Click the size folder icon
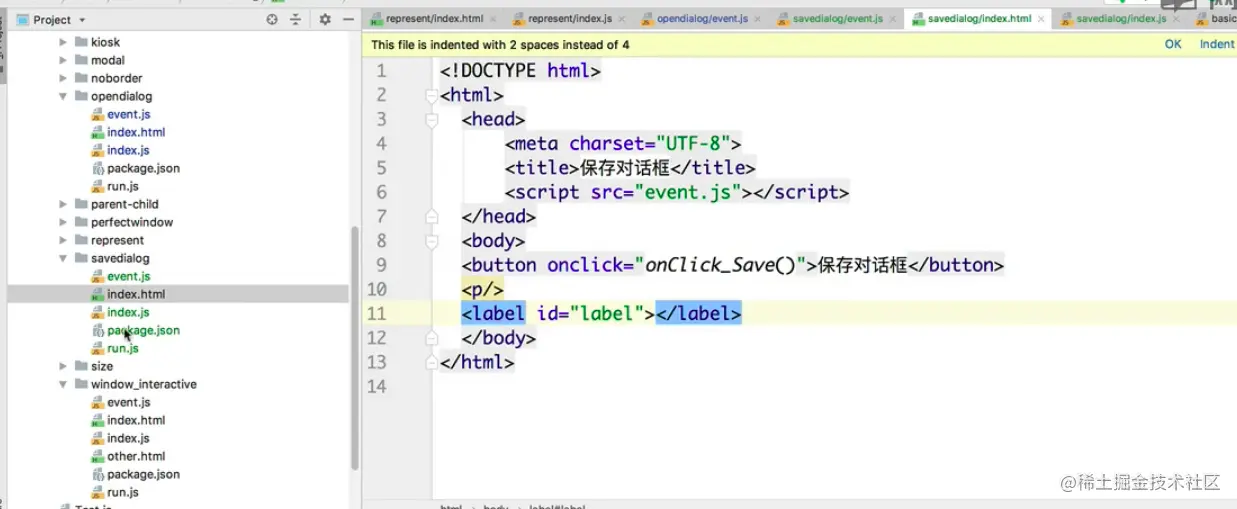 click(81, 366)
